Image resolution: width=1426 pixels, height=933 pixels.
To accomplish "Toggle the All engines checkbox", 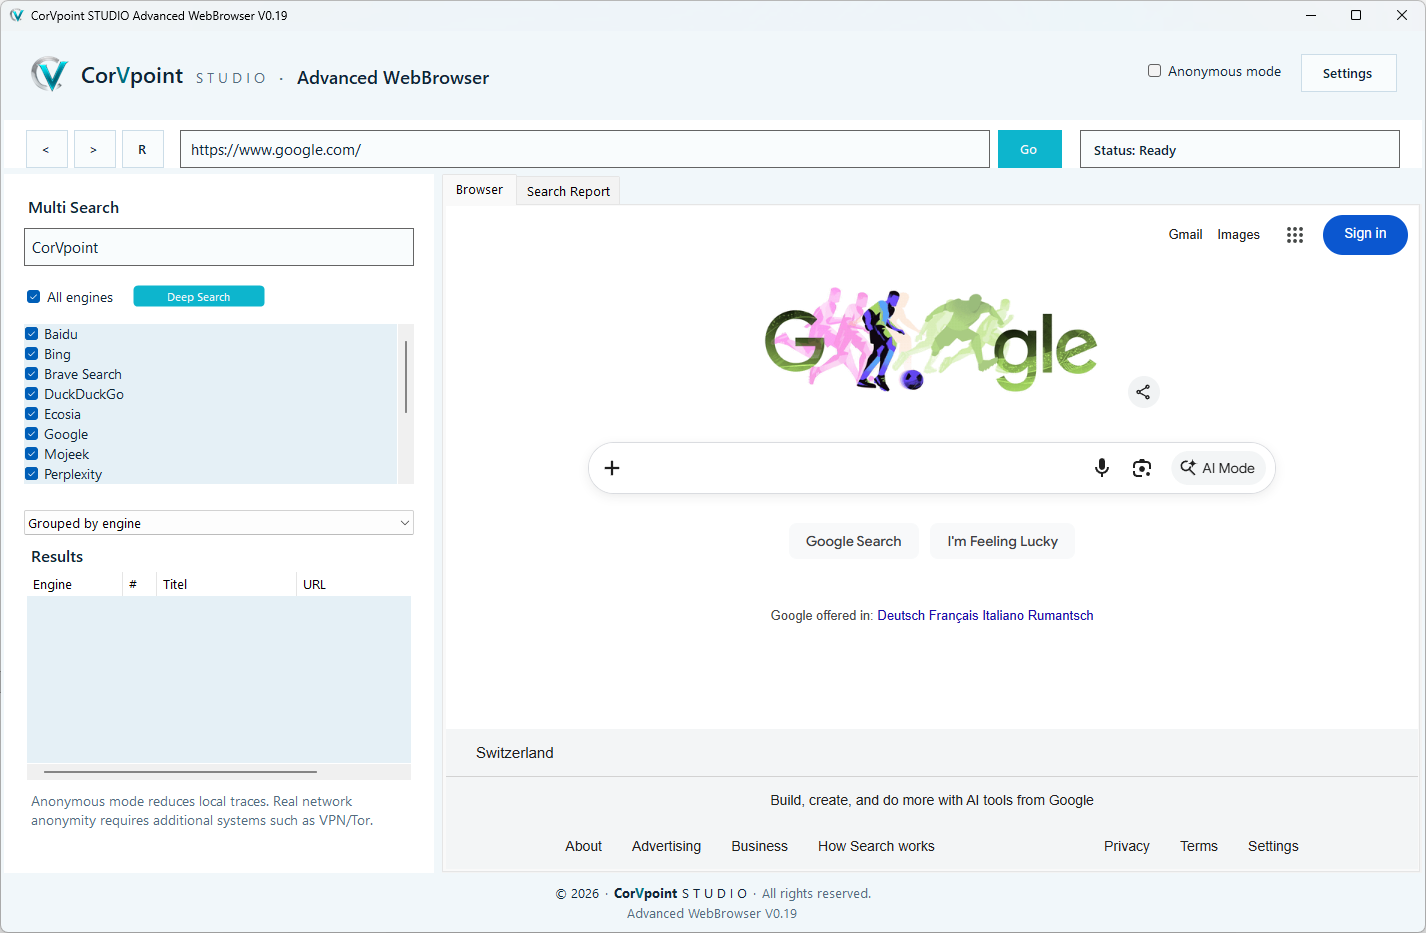I will click(x=34, y=297).
